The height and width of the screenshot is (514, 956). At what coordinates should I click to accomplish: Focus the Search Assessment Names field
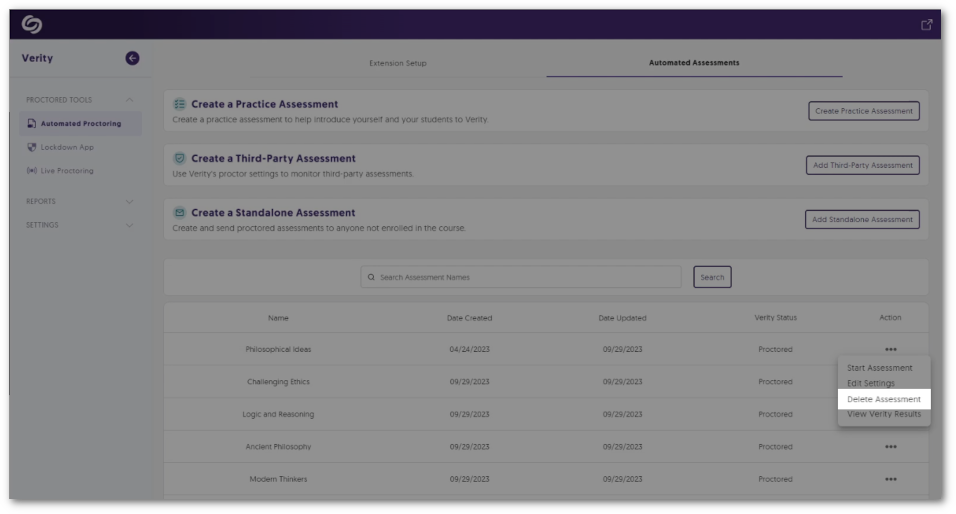pos(521,277)
